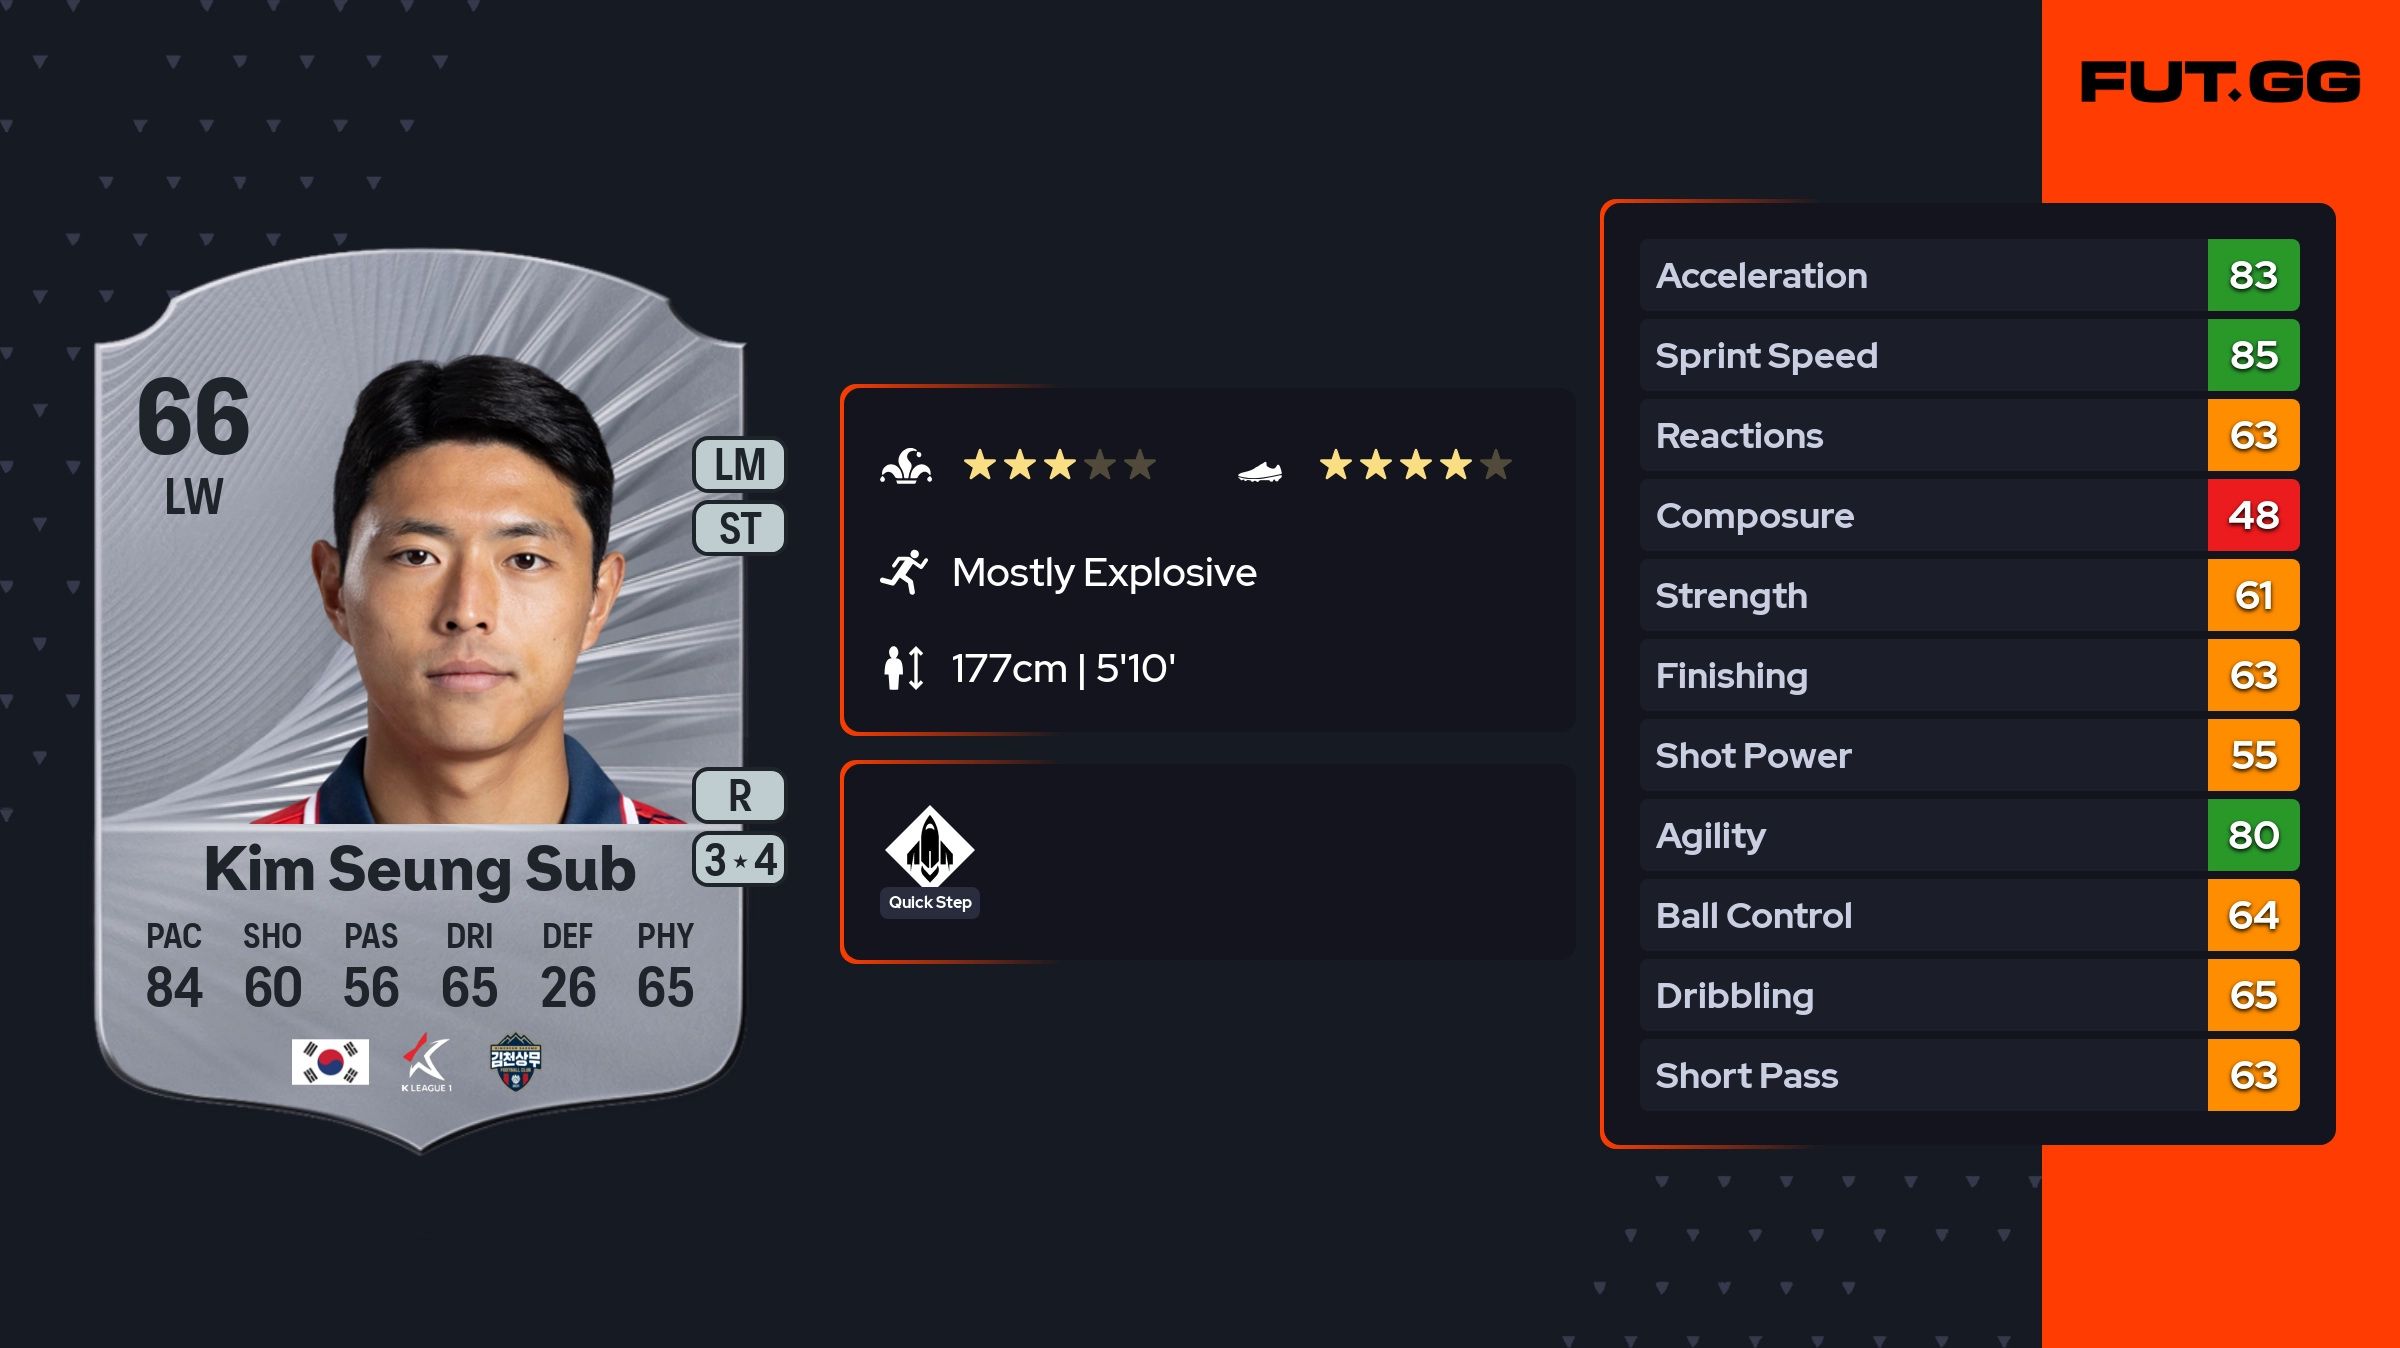2400x1348 pixels.
Task: Click the weak foot boot icon
Action: click(1260, 470)
